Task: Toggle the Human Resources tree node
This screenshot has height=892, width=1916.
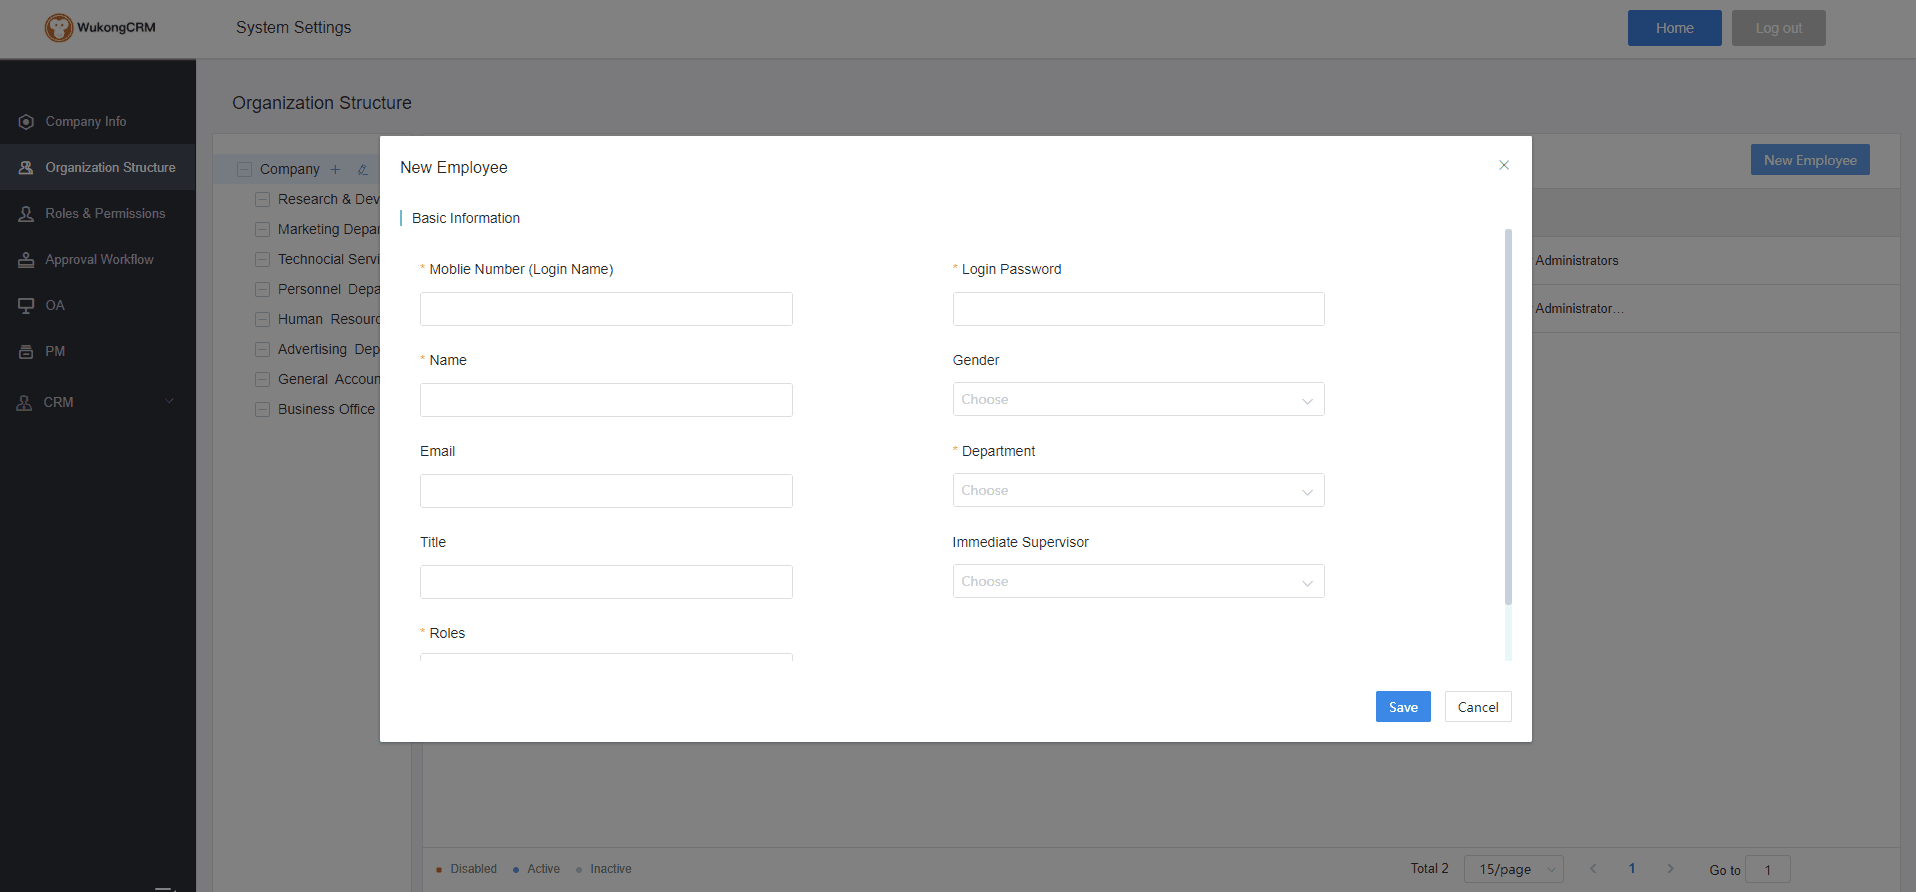Action: coord(262,319)
